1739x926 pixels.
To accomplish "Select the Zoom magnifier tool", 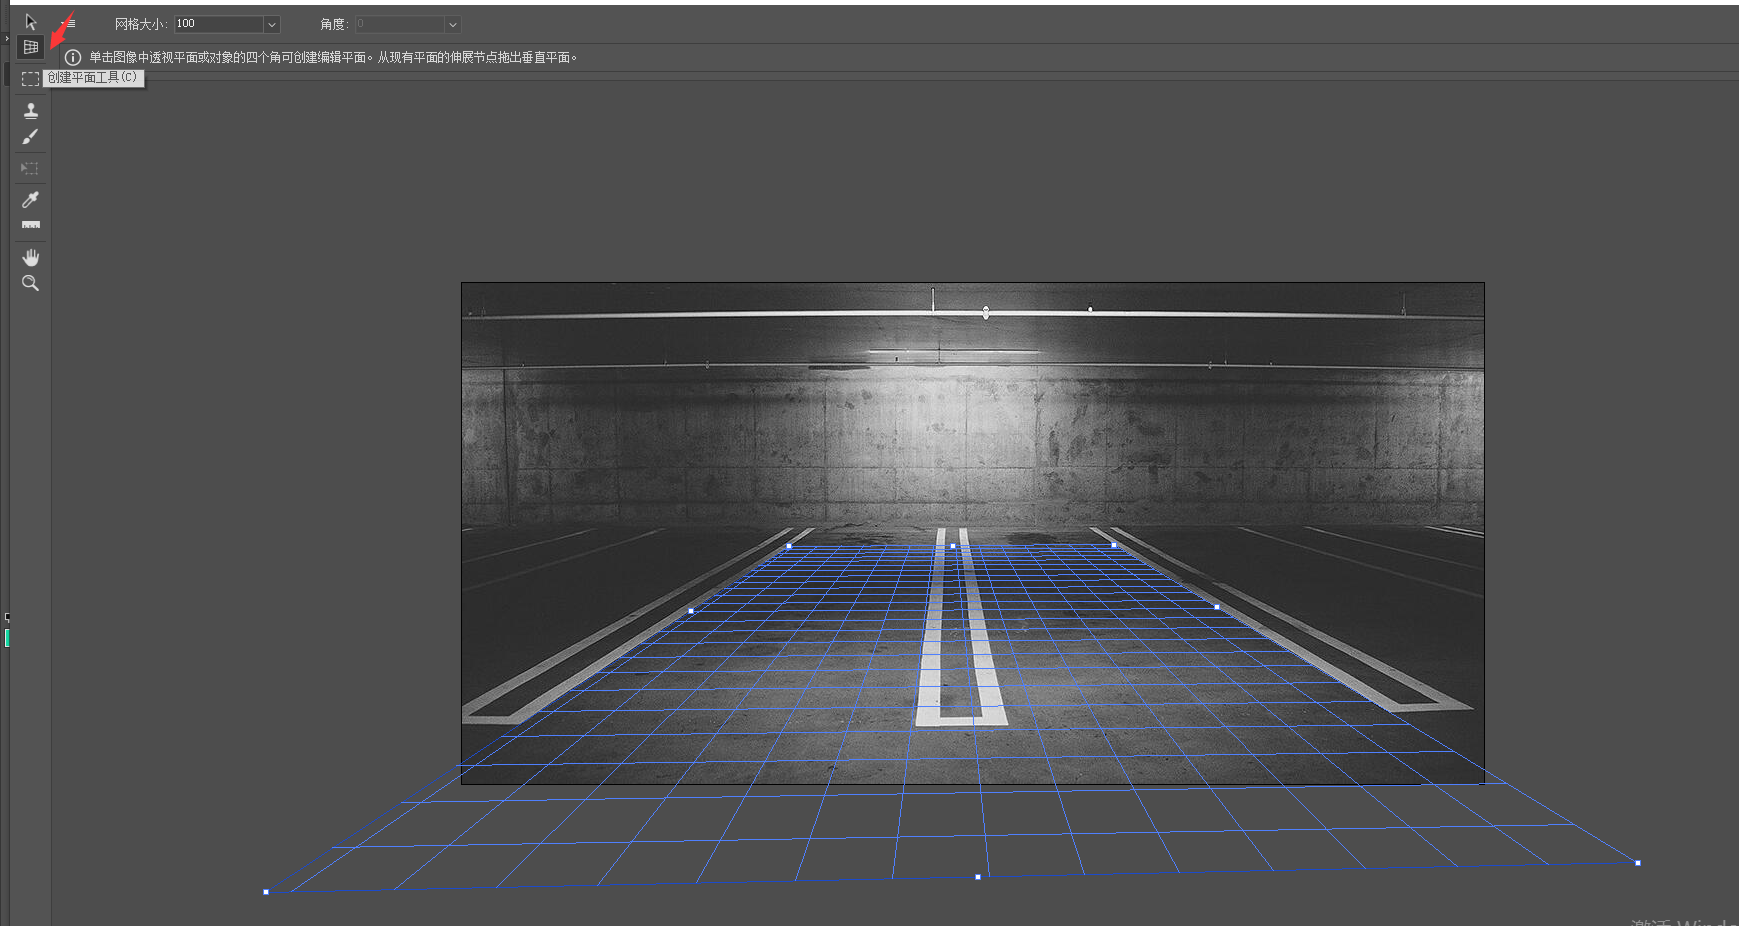I will (x=30, y=284).
